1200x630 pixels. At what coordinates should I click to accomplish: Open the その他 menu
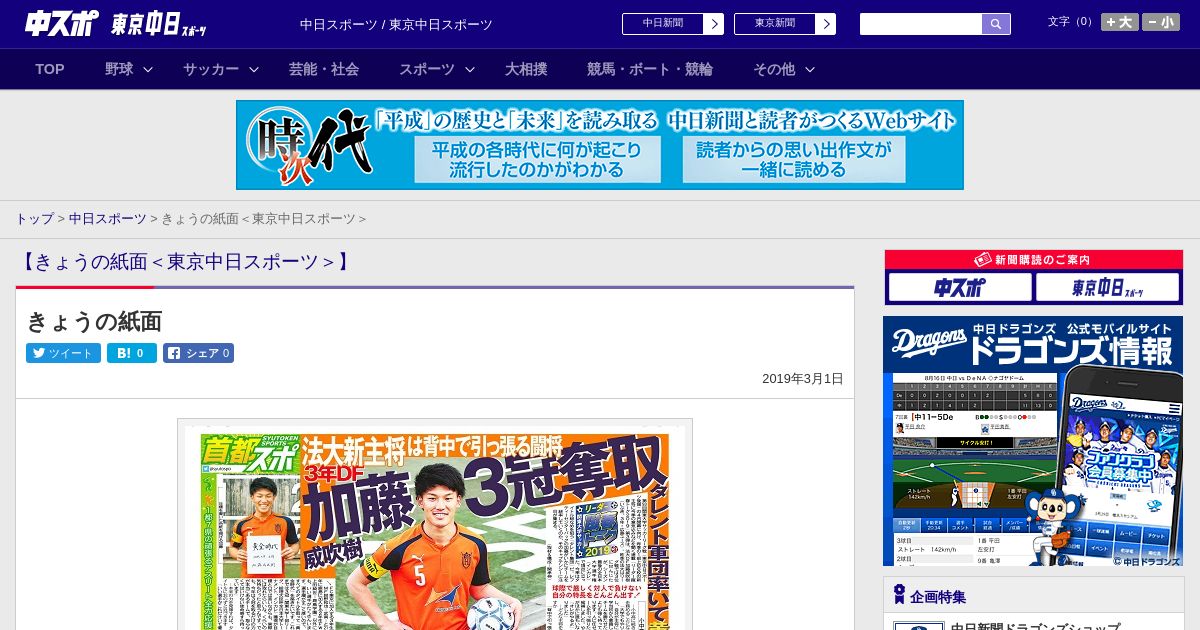pos(774,69)
